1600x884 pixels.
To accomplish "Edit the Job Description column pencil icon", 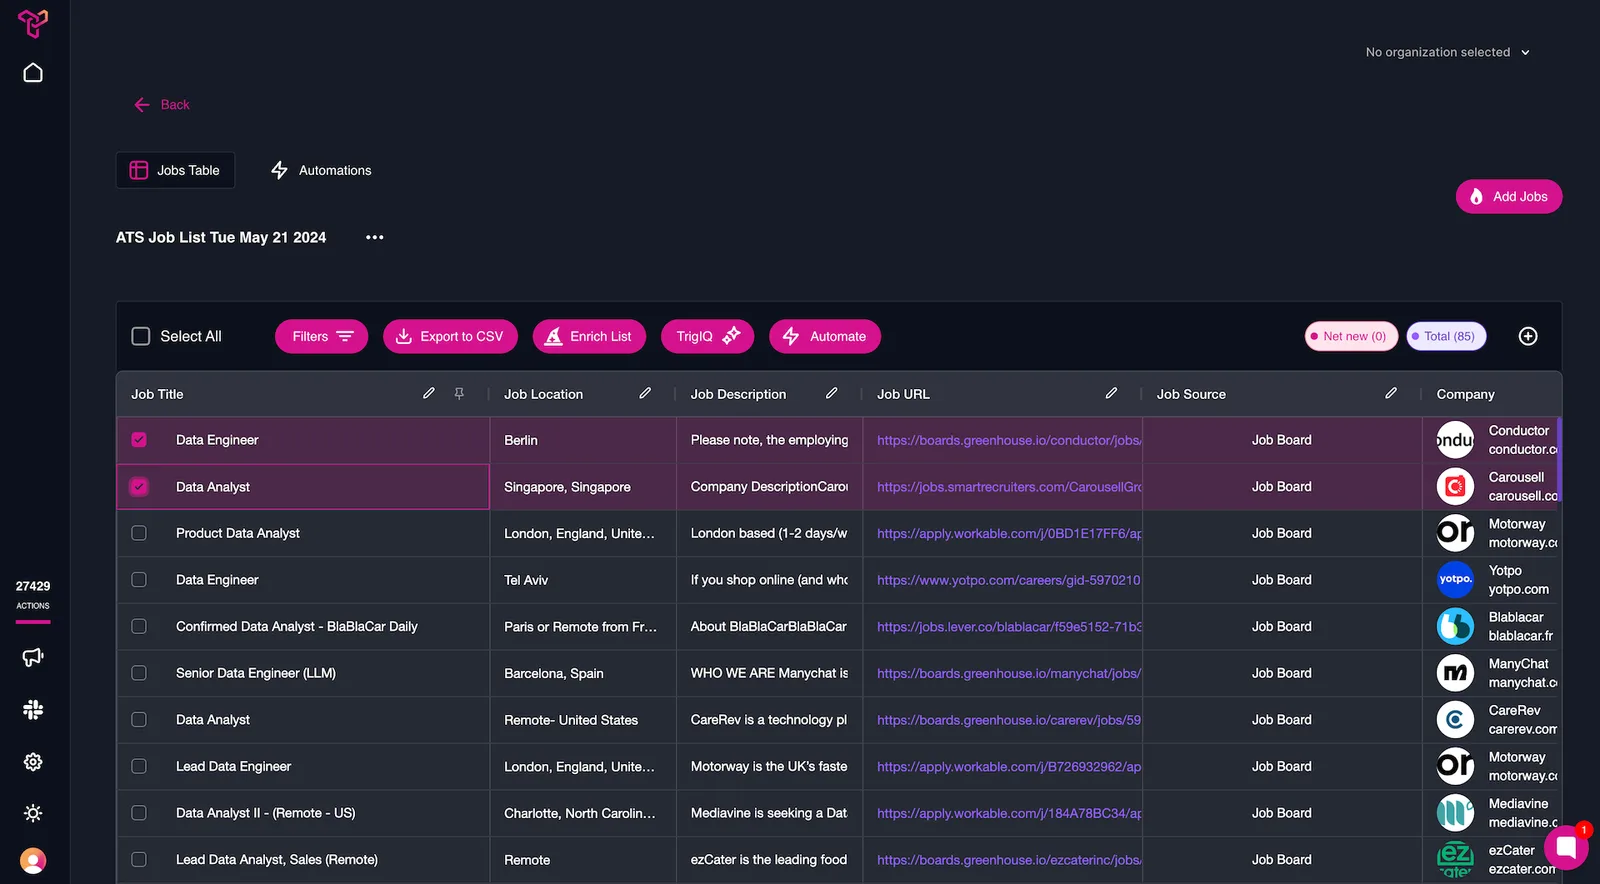I will [x=831, y=394].
